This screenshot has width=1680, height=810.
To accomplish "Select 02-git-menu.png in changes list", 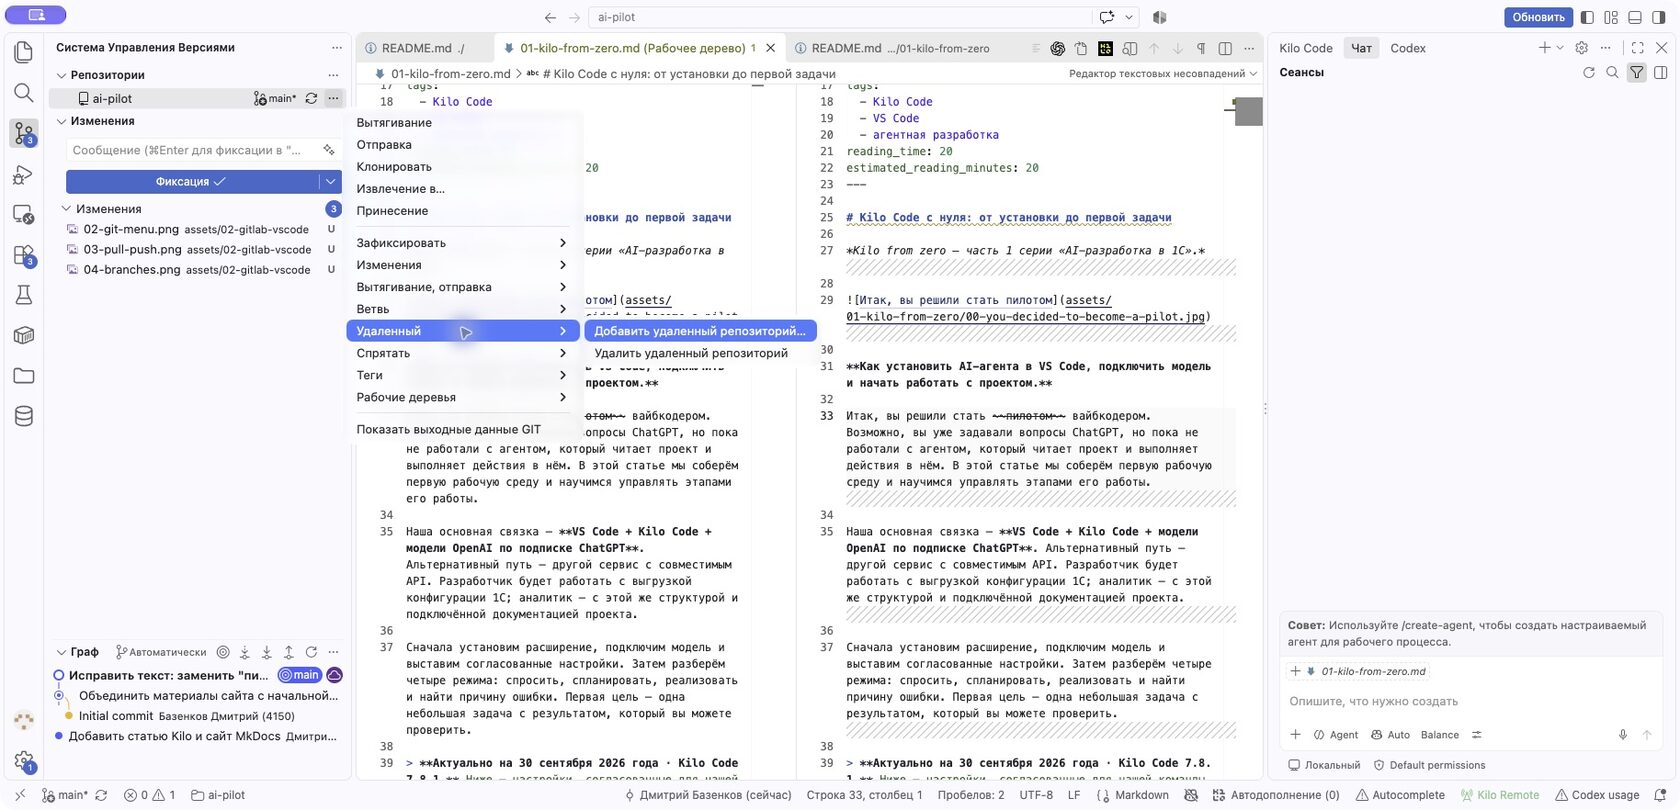I will pyautogui.click(x=197, y=229).
